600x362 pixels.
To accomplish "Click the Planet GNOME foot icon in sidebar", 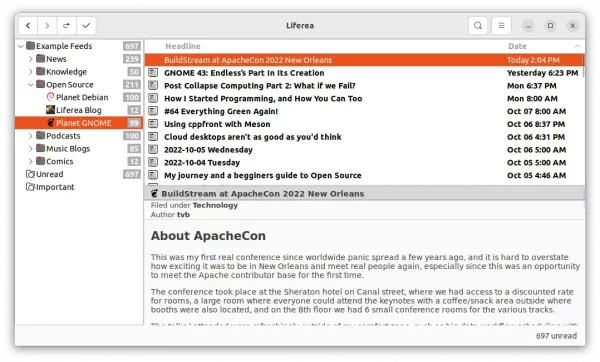I will (51, 122).
